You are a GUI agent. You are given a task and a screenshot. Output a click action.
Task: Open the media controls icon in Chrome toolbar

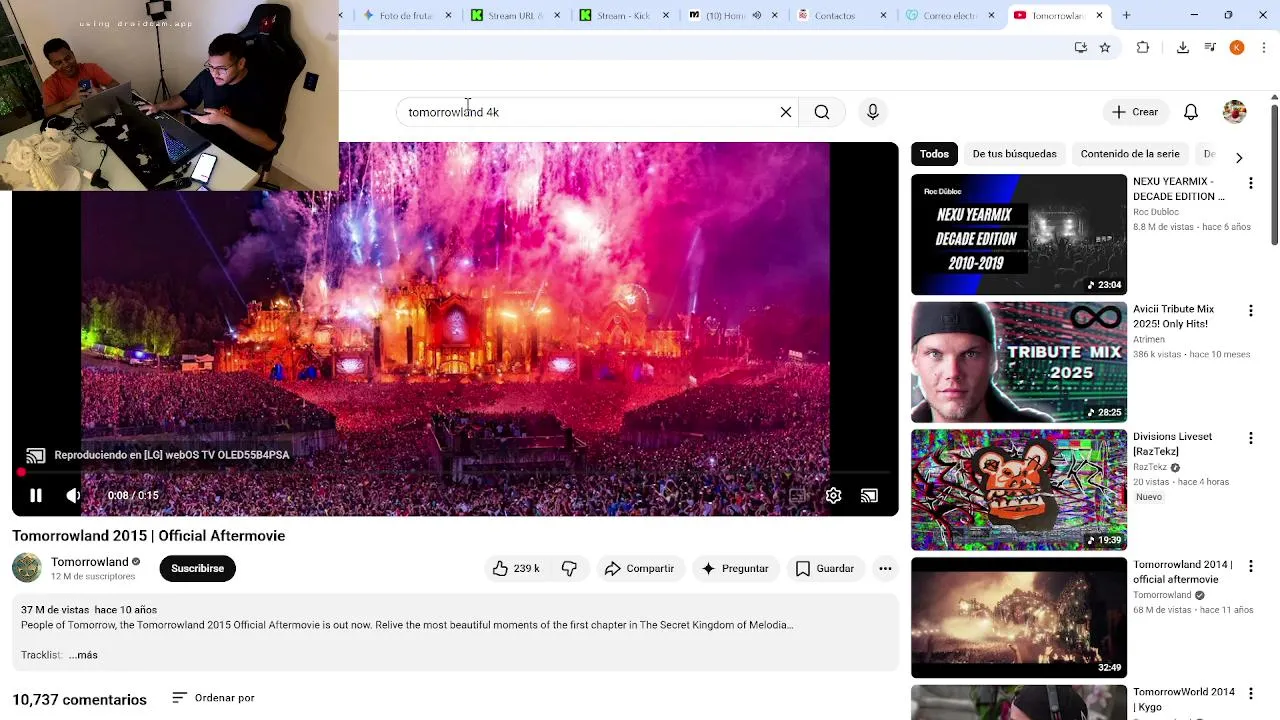pyautogui.click(x=1210, y=47)
